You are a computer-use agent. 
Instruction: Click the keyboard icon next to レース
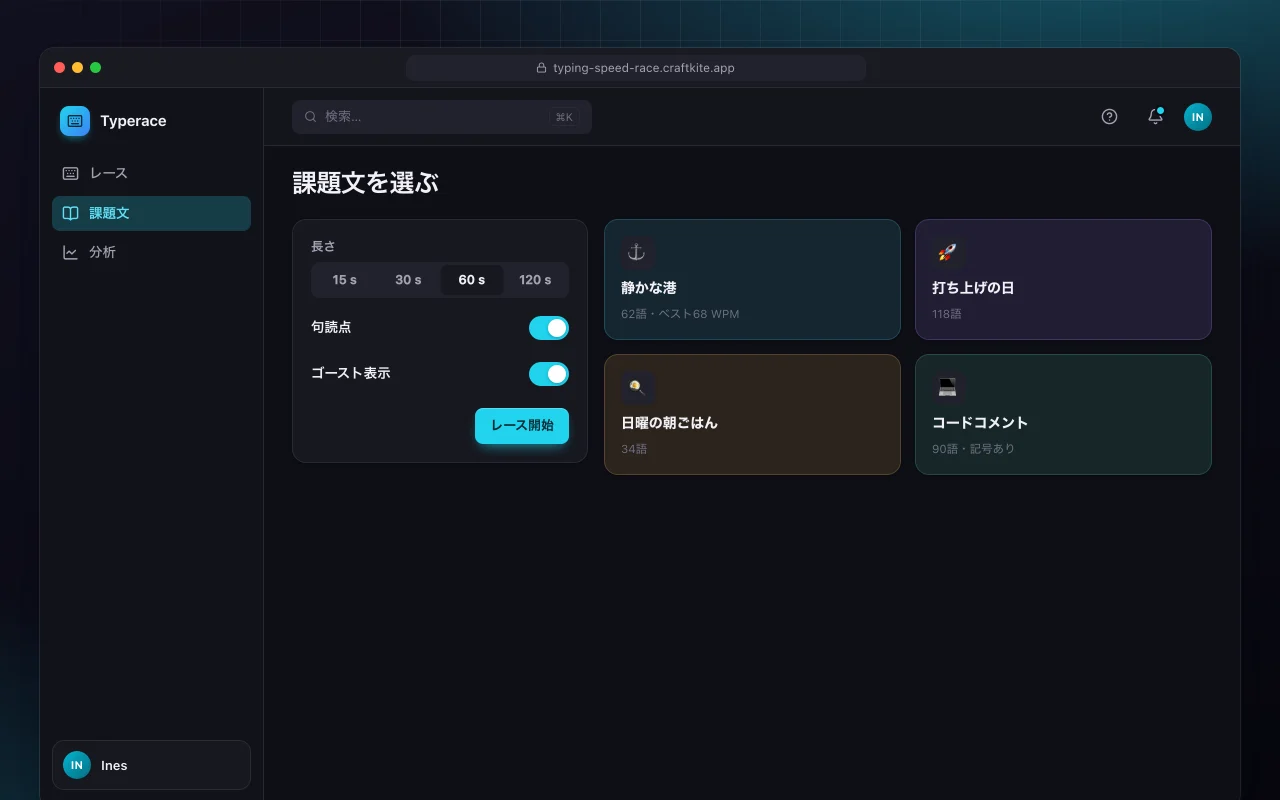[70, 173]
